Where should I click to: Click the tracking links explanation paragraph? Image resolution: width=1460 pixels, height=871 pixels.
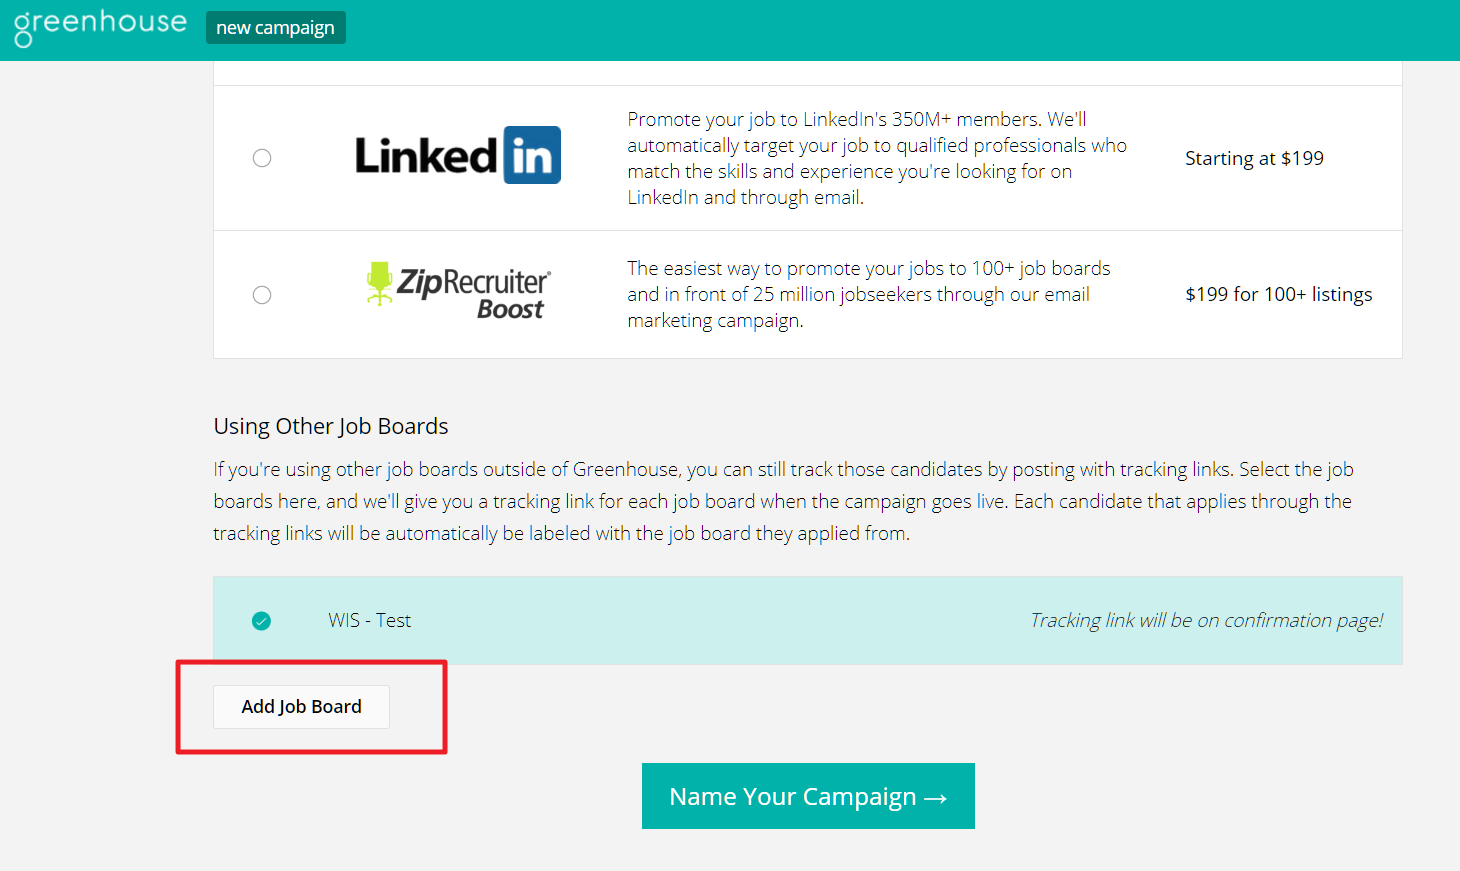pyautogui.click(x=783, y=502)
